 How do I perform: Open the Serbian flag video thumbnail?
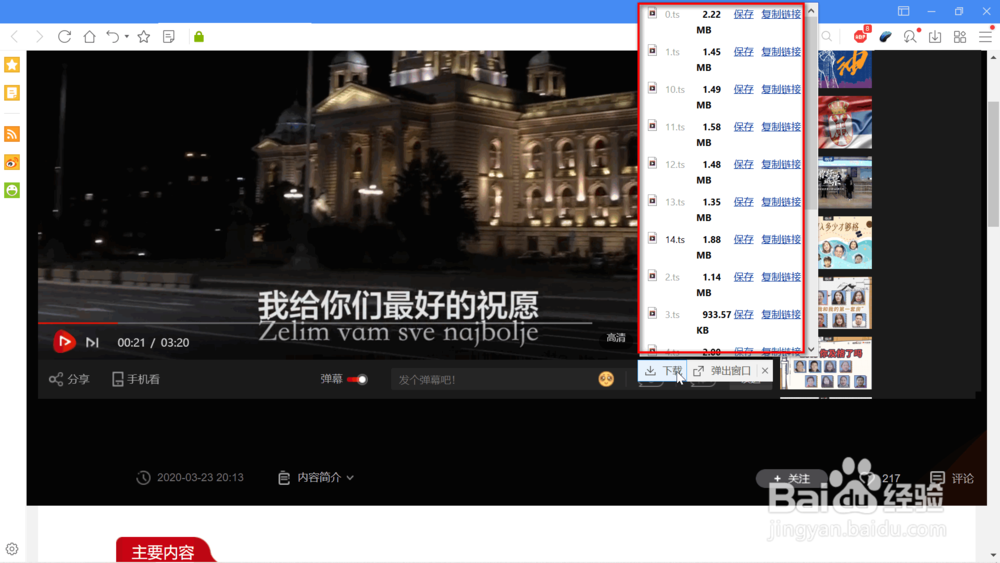(845, 122)
